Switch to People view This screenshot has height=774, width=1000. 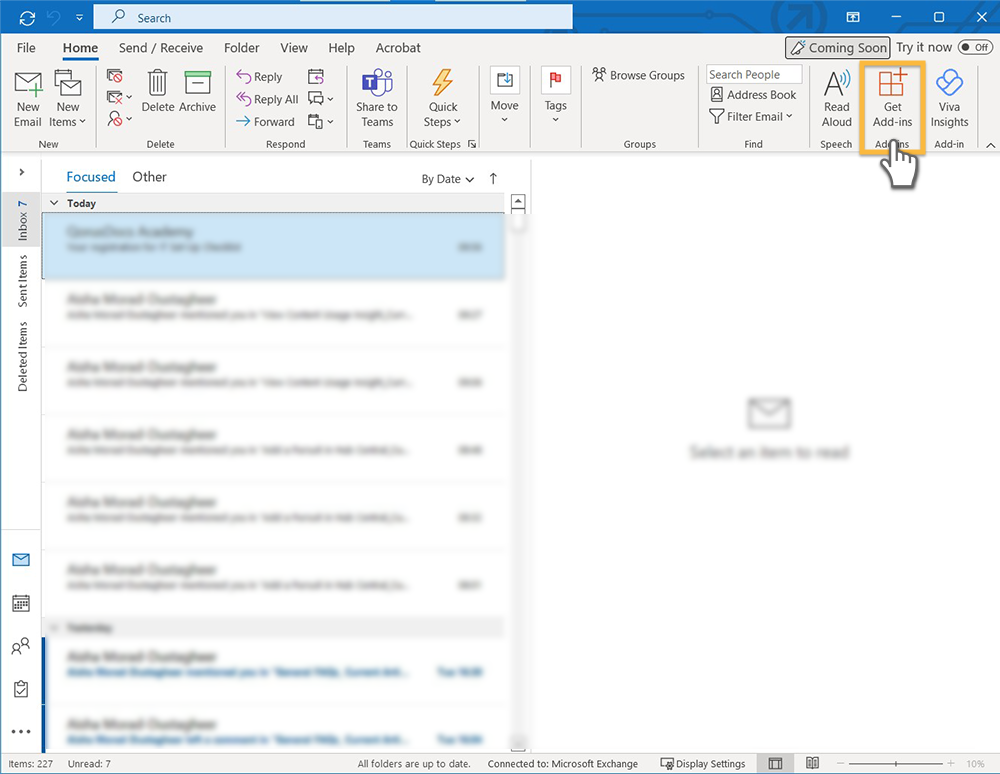[21, 646]
